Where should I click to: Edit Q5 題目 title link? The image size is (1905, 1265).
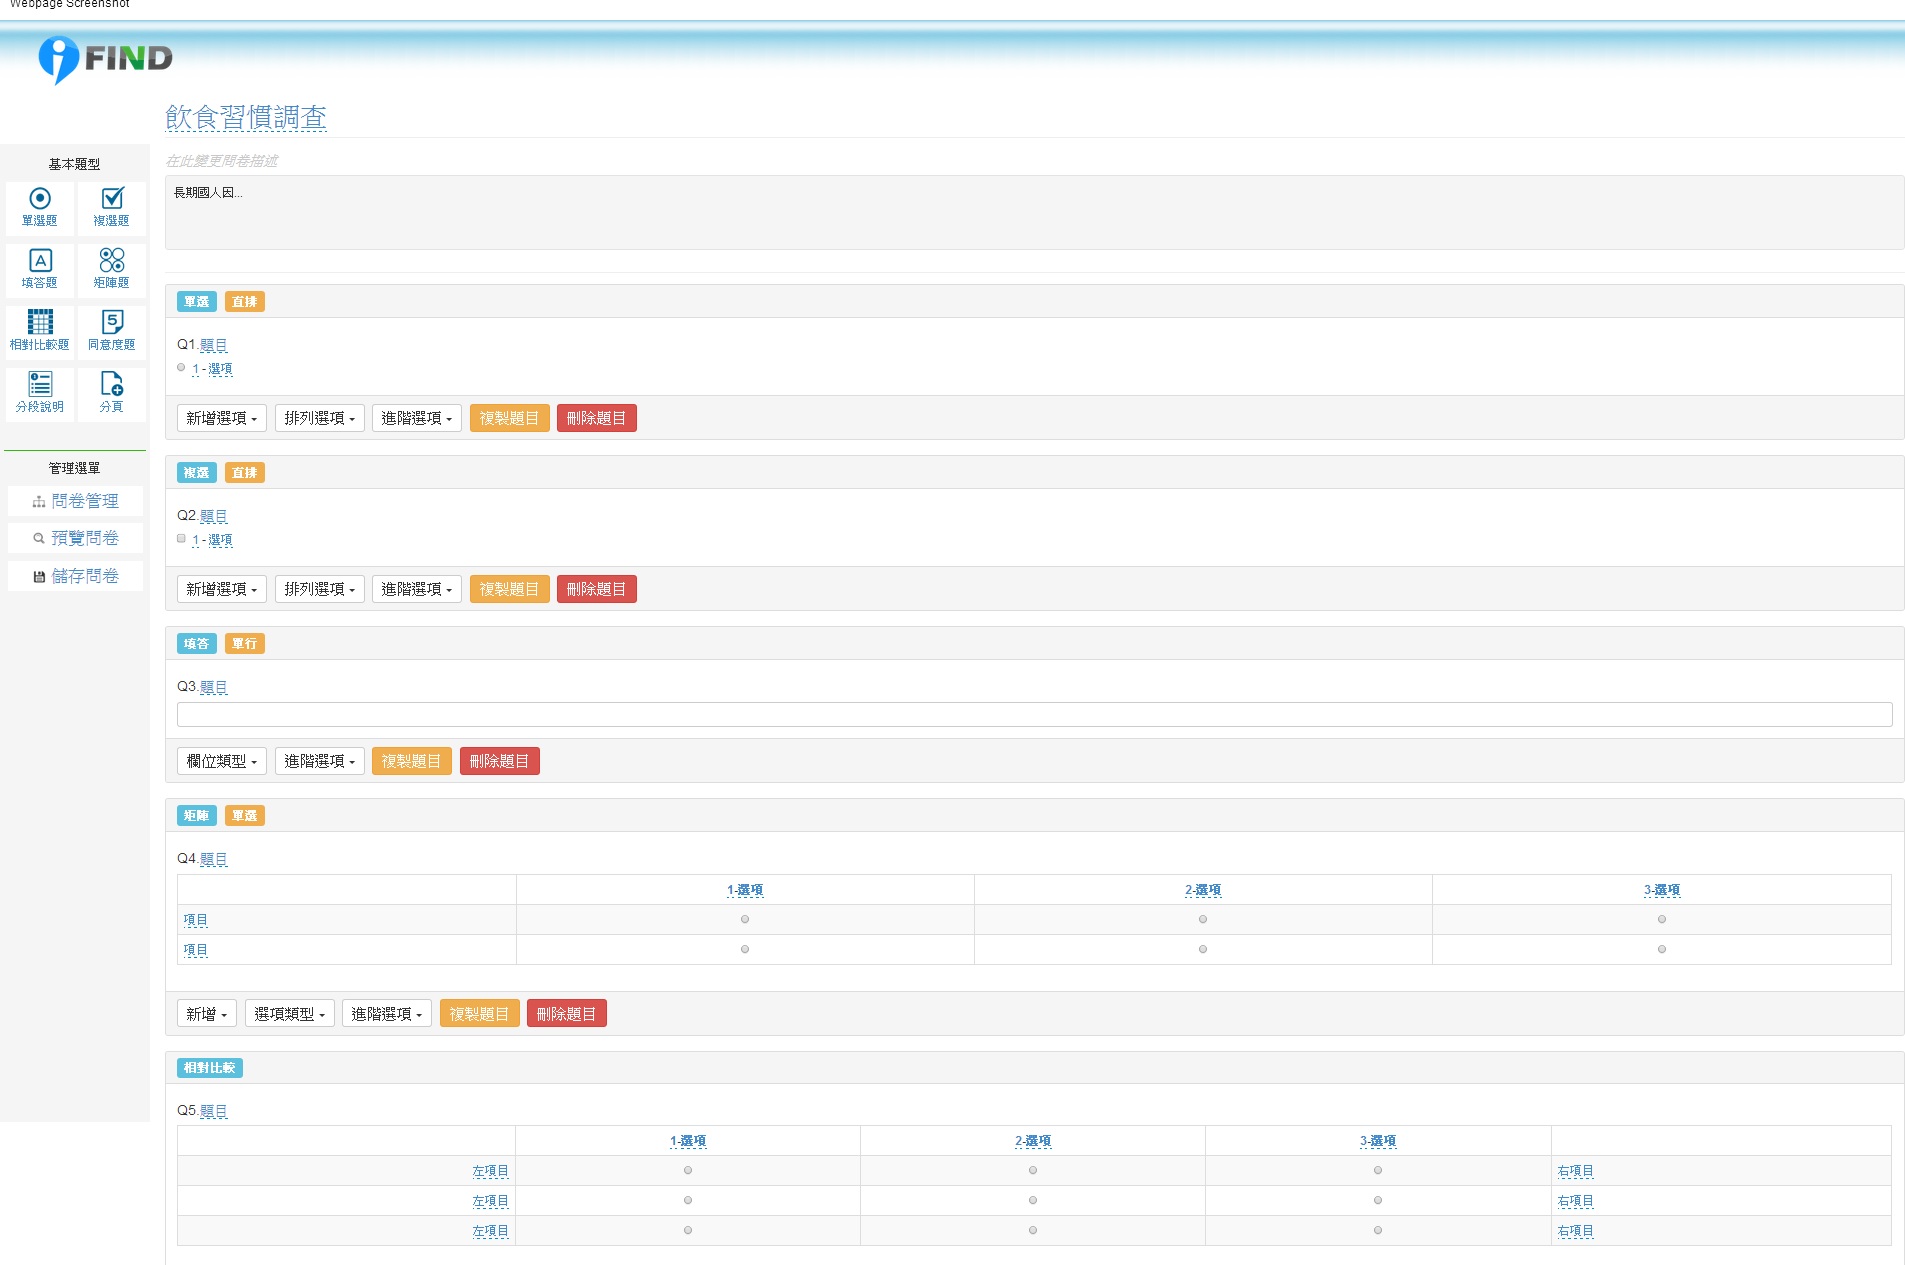(x=214, y=1111)
